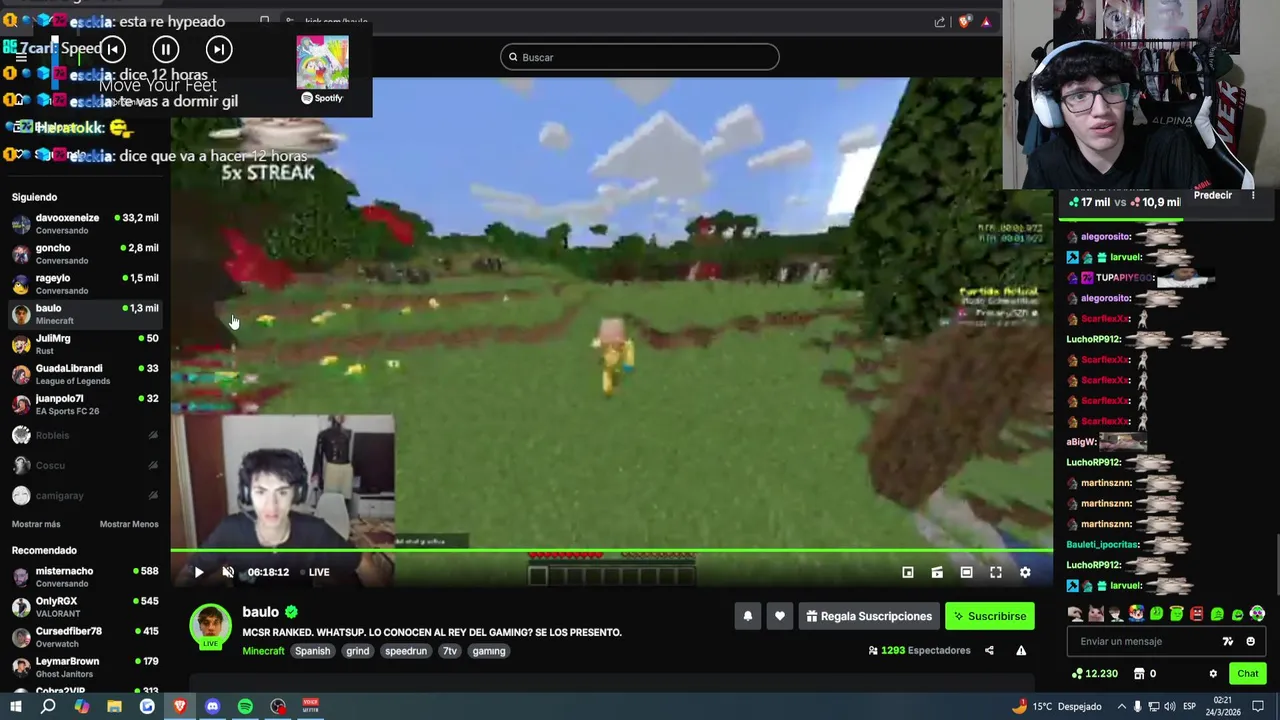Open the mini player mode icon
Screen dimensions: 1280x720
pos(908,572)
